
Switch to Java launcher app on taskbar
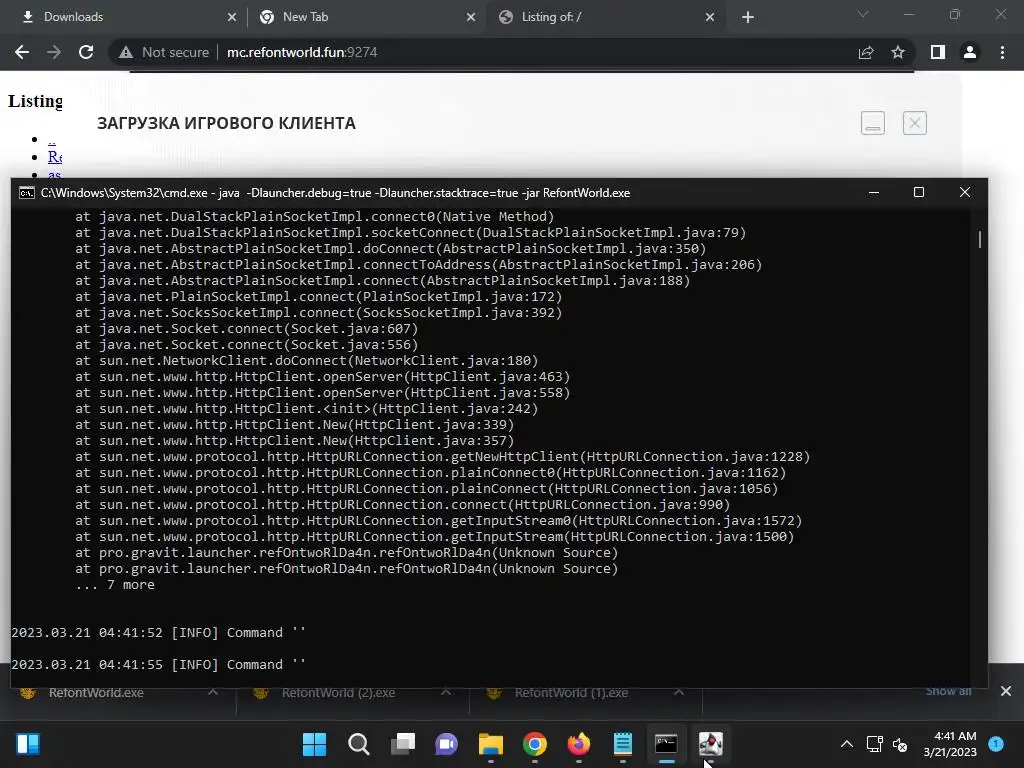(x=711, y=744)
